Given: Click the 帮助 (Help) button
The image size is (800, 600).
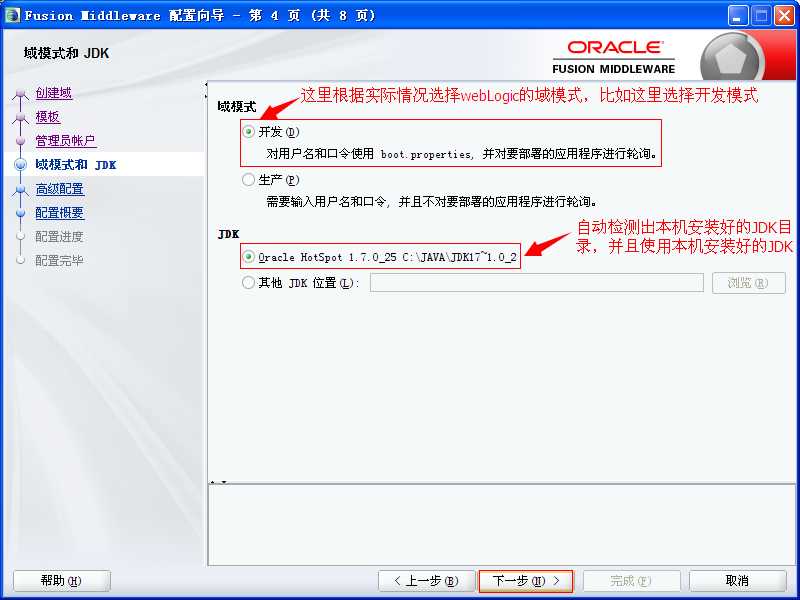Looking at the screenshot, I should (61, 581).
